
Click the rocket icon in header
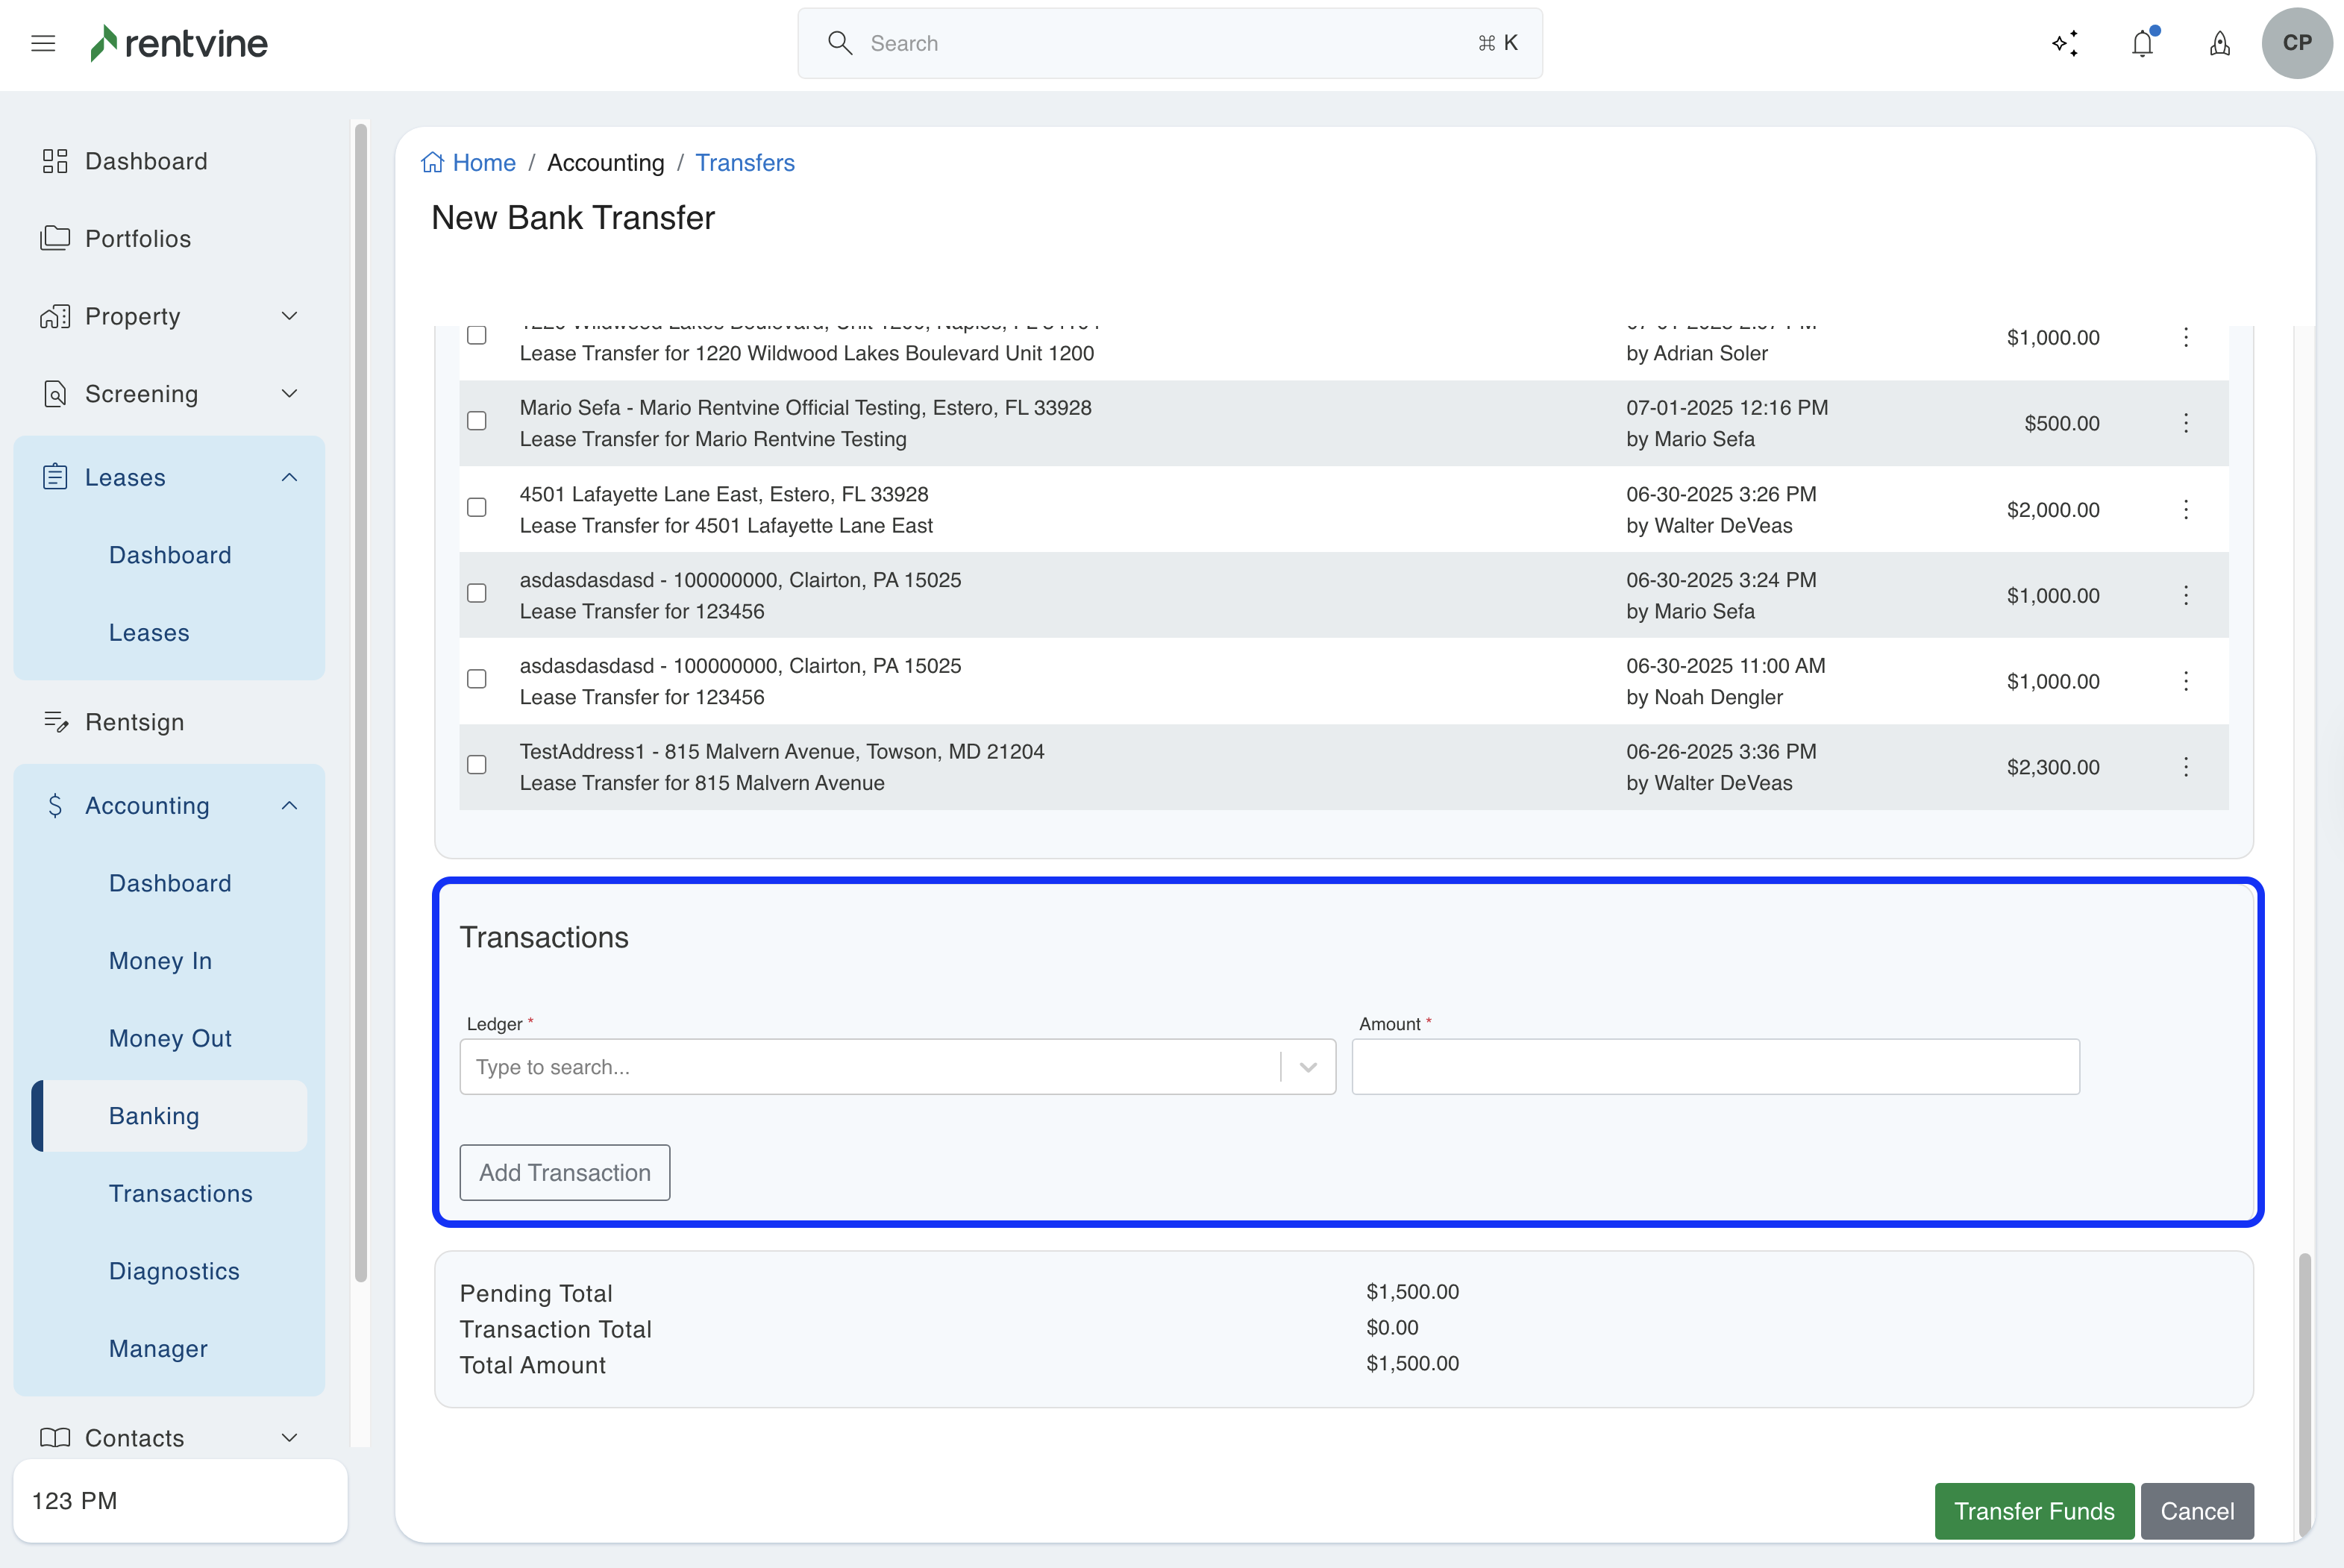tap(2219, 43)
